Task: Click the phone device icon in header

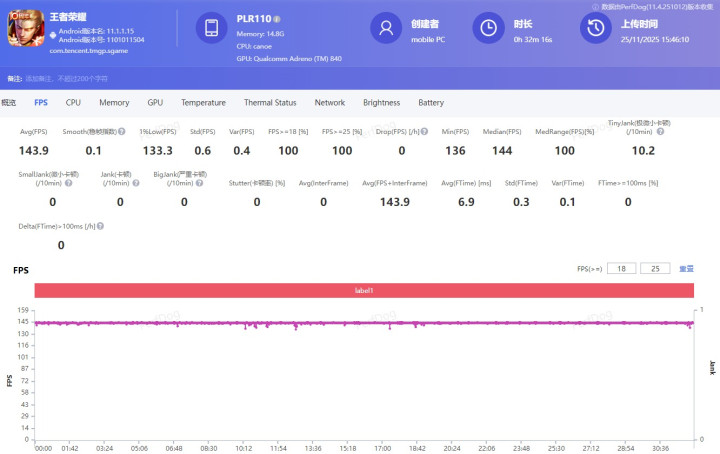Action: click(211, 28)
